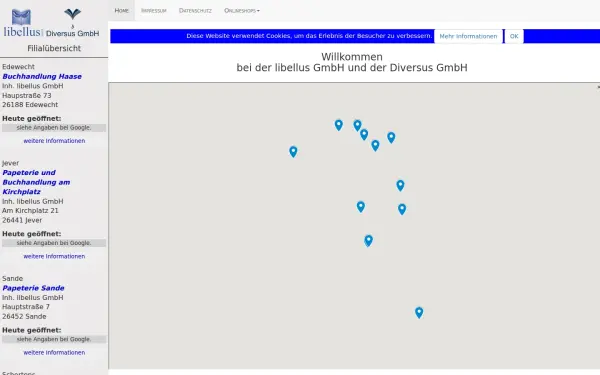600x375 pixels.
Task: Click the 'Hauptstraße 7' address line
Action: coord(26,307)
